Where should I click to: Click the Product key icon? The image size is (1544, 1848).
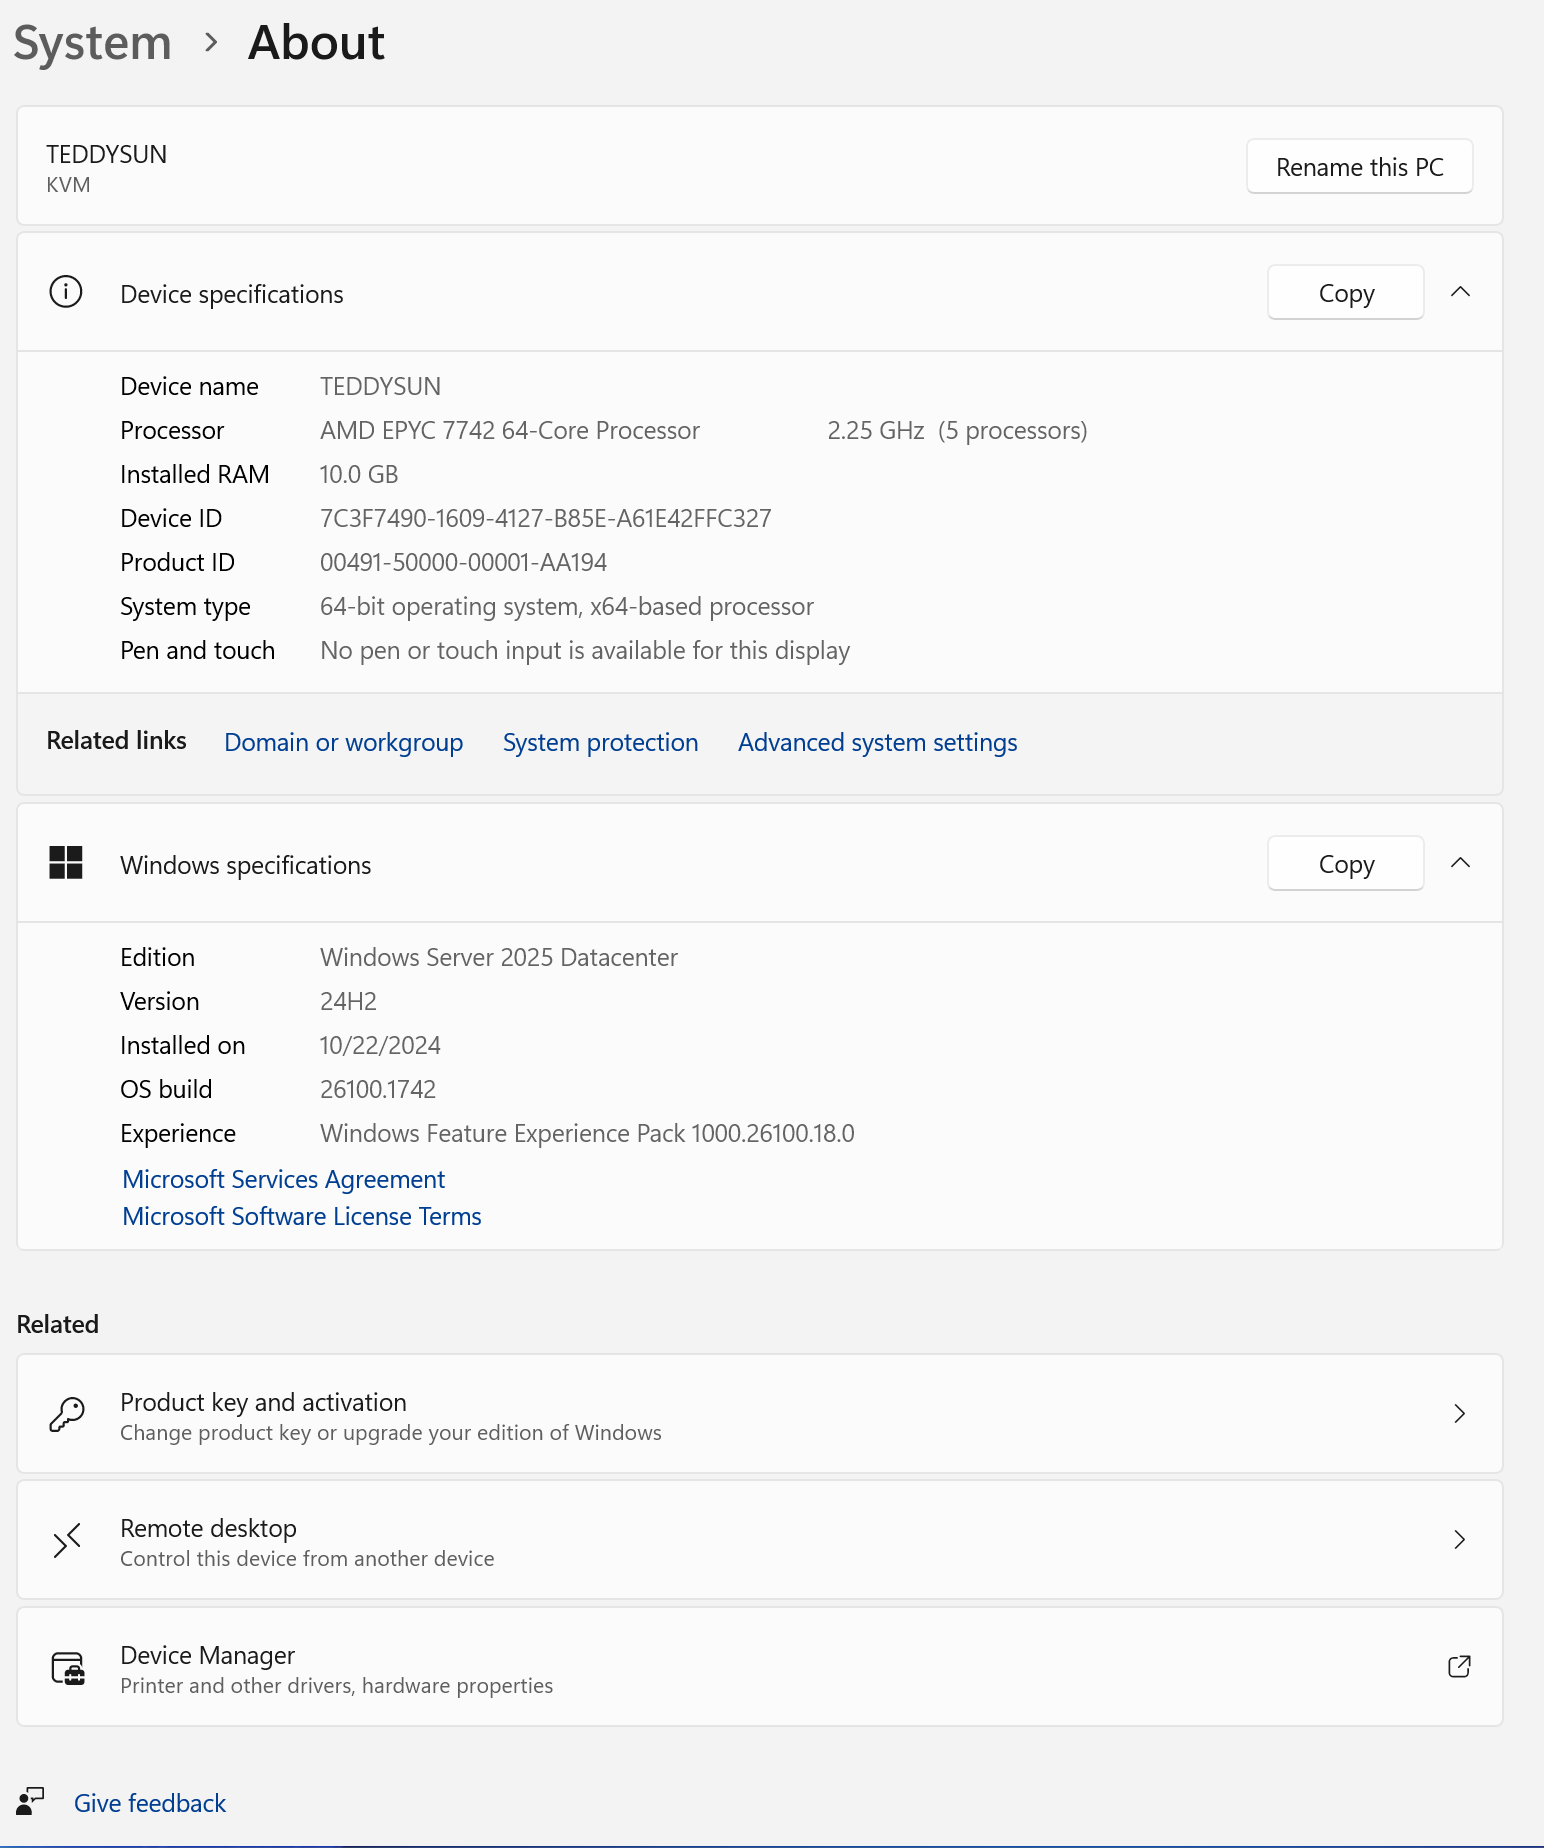[67, 1414]
